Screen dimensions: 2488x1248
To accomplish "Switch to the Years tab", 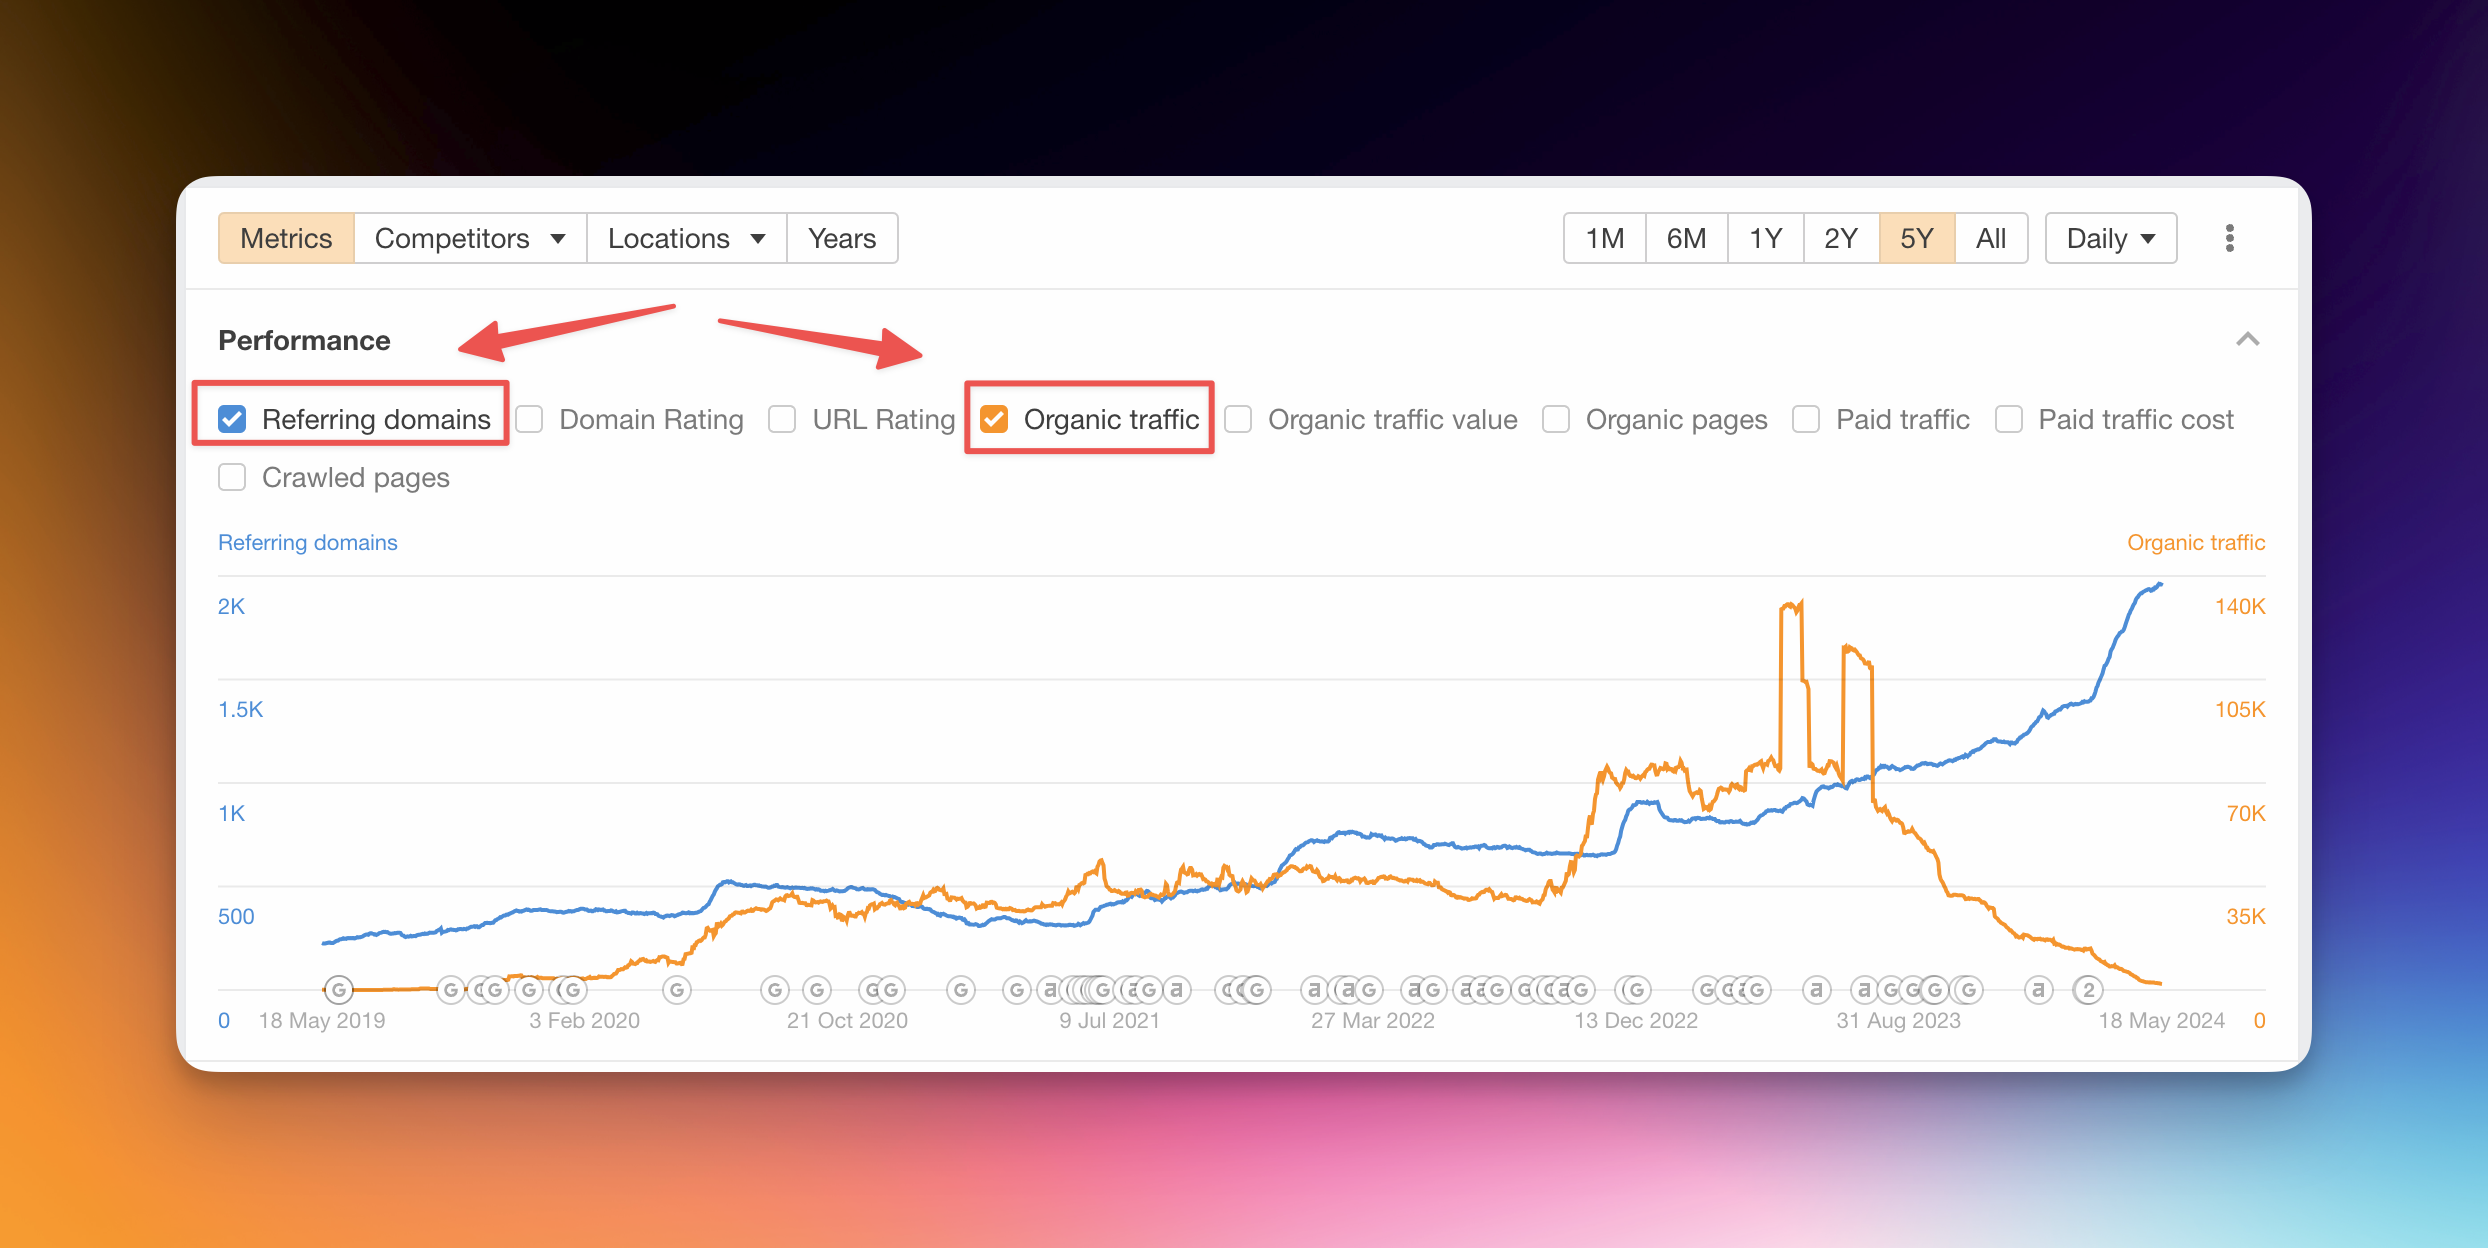I will pos(842,238).
